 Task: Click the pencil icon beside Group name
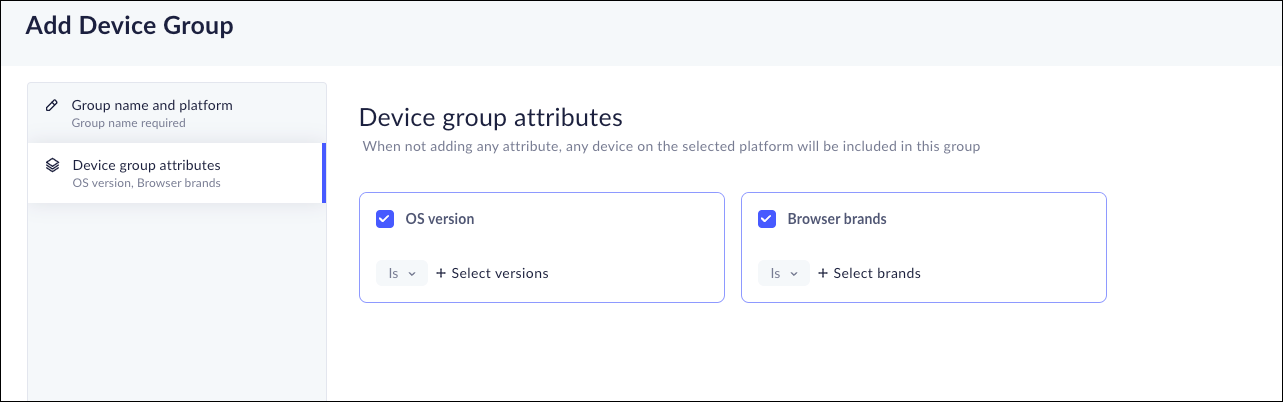pyautogui.click(x=52, y=105)
